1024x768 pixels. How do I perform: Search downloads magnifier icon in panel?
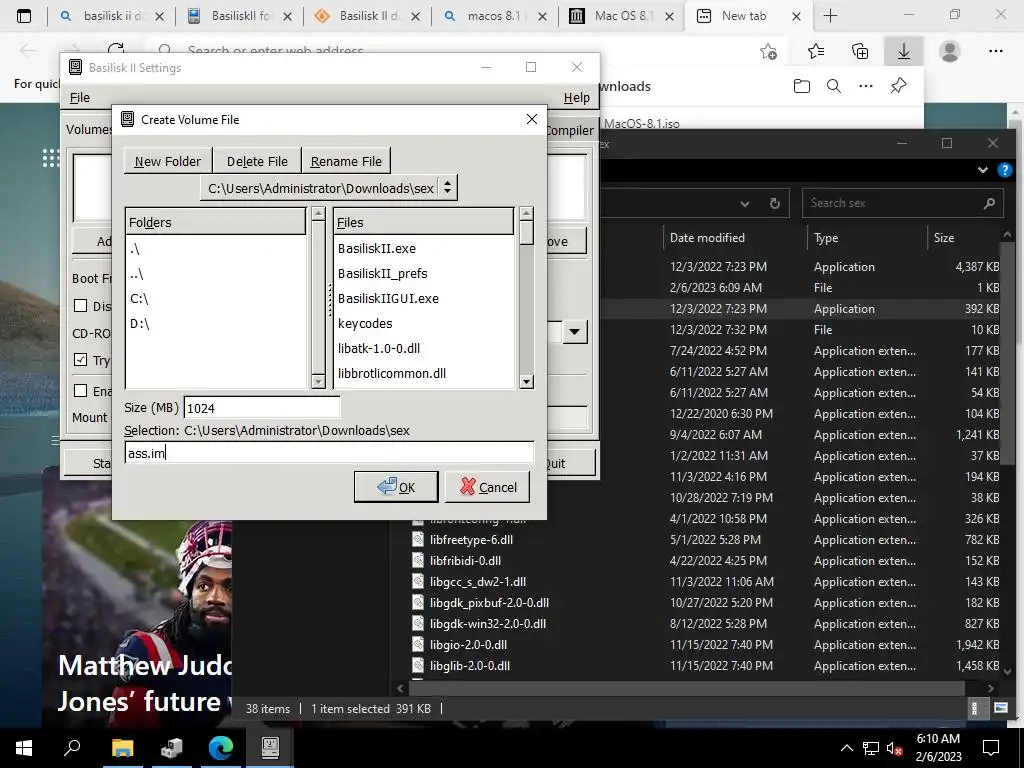point(834,86)
